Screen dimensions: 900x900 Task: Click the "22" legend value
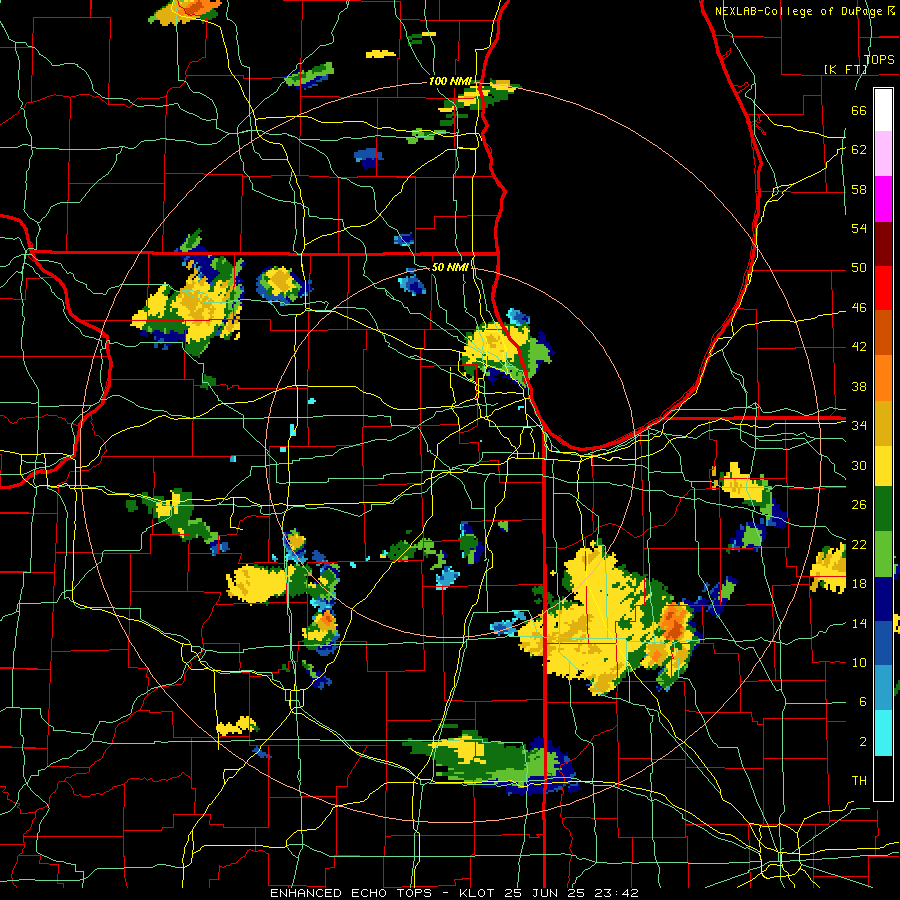coord(859,544)
